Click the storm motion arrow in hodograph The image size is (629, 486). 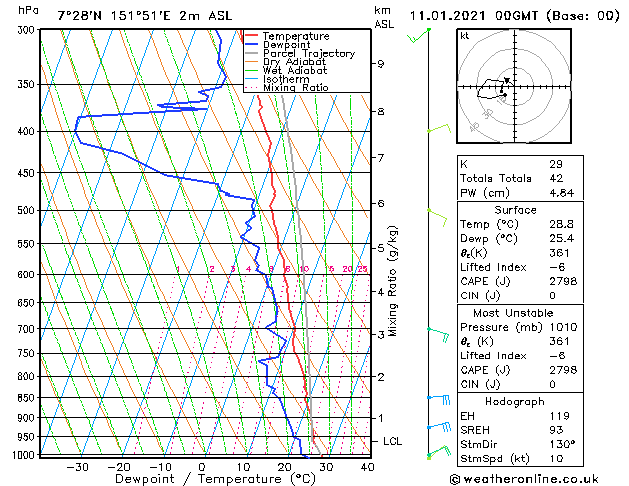pos(507,81)
